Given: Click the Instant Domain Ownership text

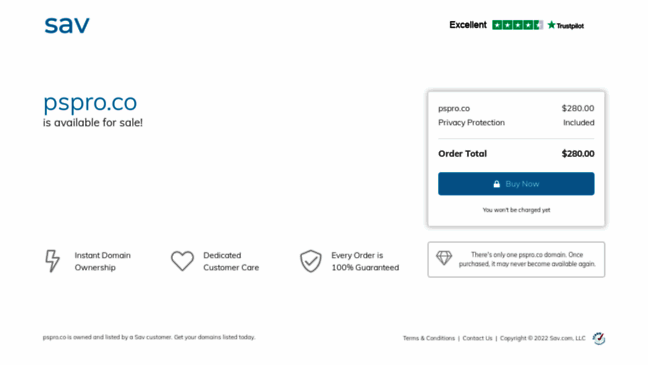Looking at the screenshot, I should pyautogui.click(x=102, y=261).
